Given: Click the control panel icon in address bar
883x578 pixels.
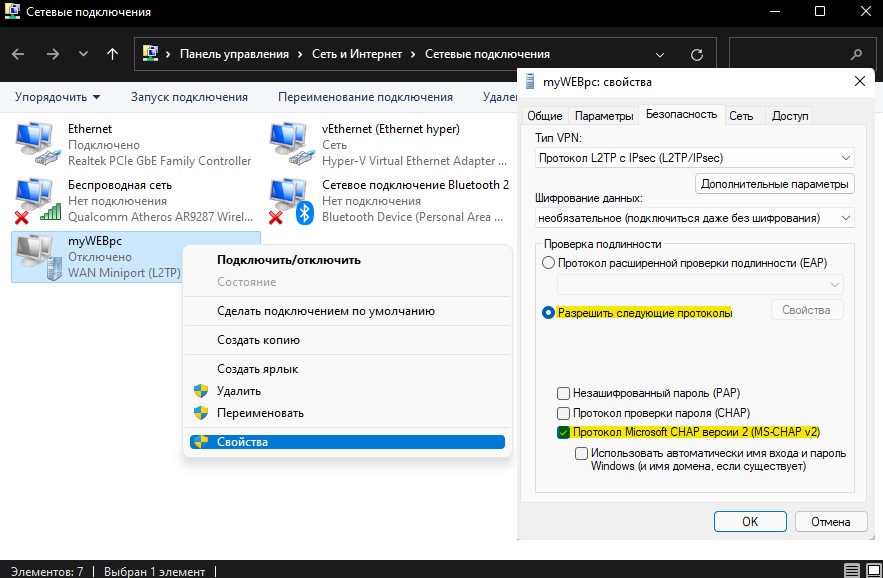Looking at the screenshot, I should coord(150,54).
